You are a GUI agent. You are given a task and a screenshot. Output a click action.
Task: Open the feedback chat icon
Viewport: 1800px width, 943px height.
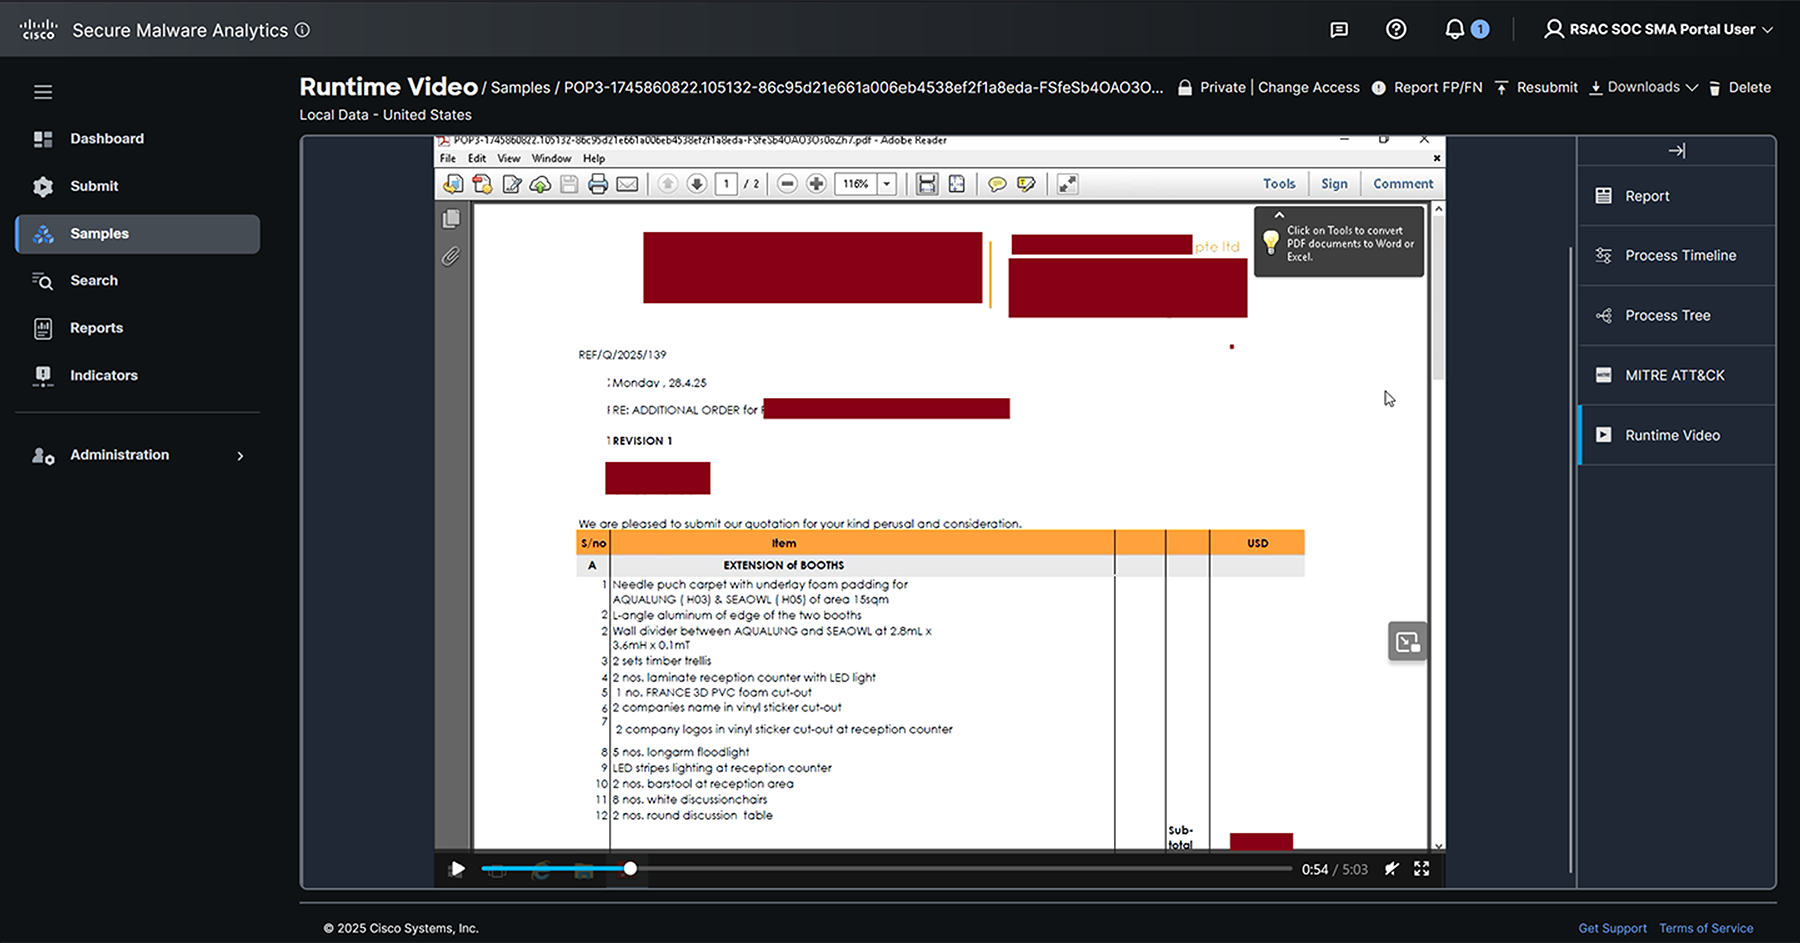pos(1339,30)
